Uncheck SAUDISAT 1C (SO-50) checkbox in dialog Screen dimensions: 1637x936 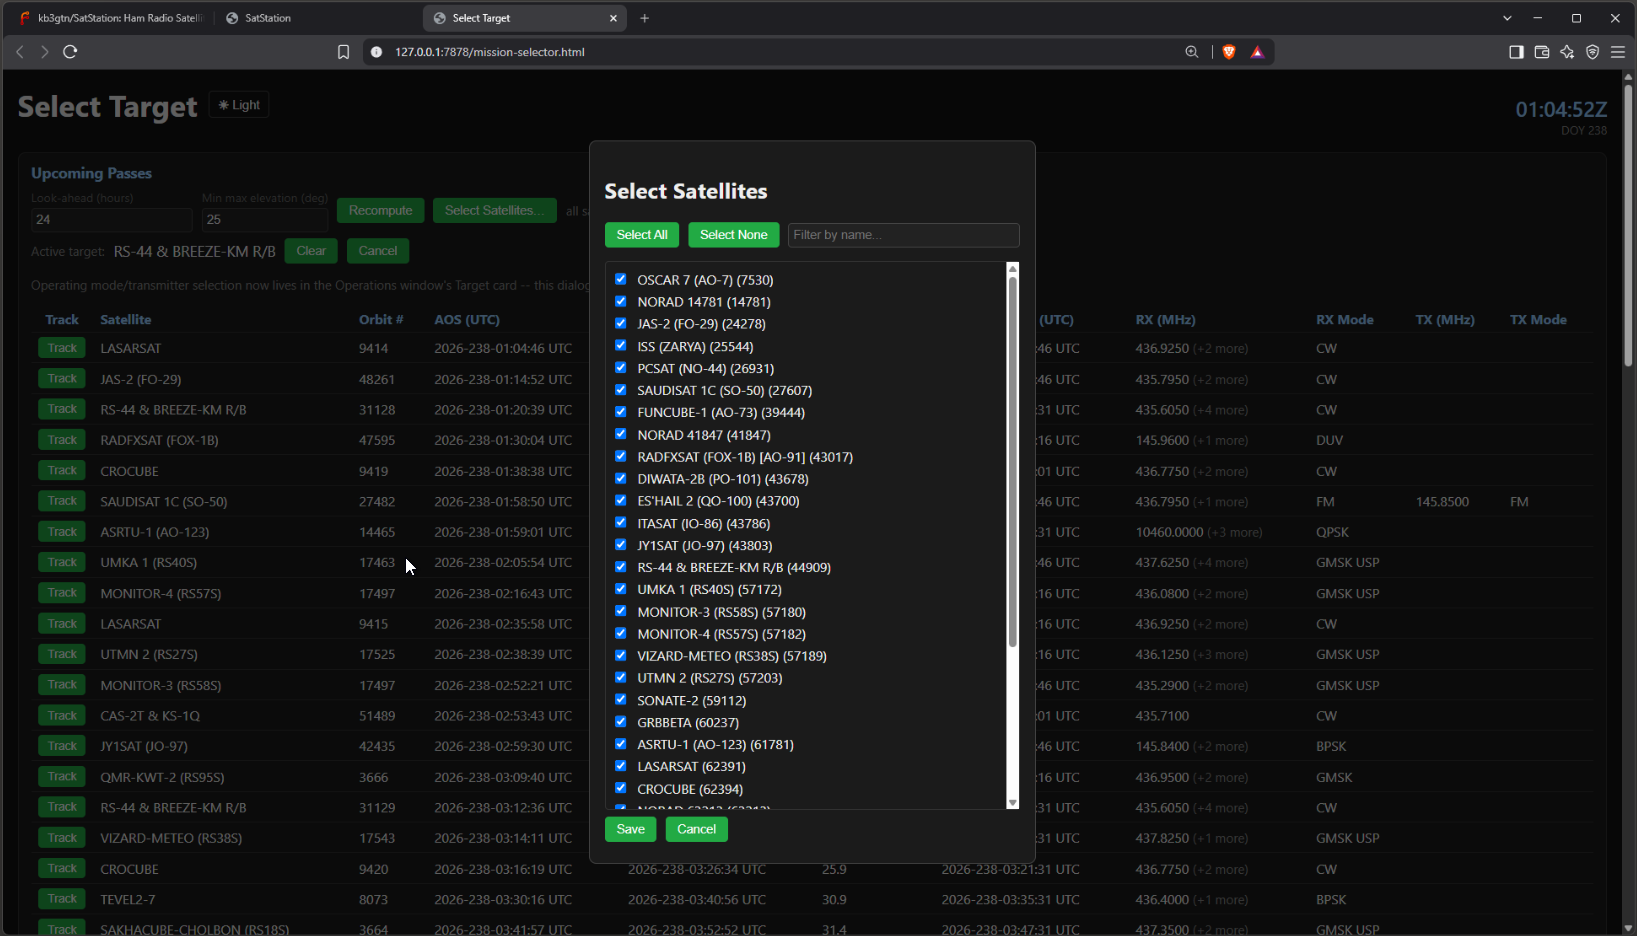point(620,389)
